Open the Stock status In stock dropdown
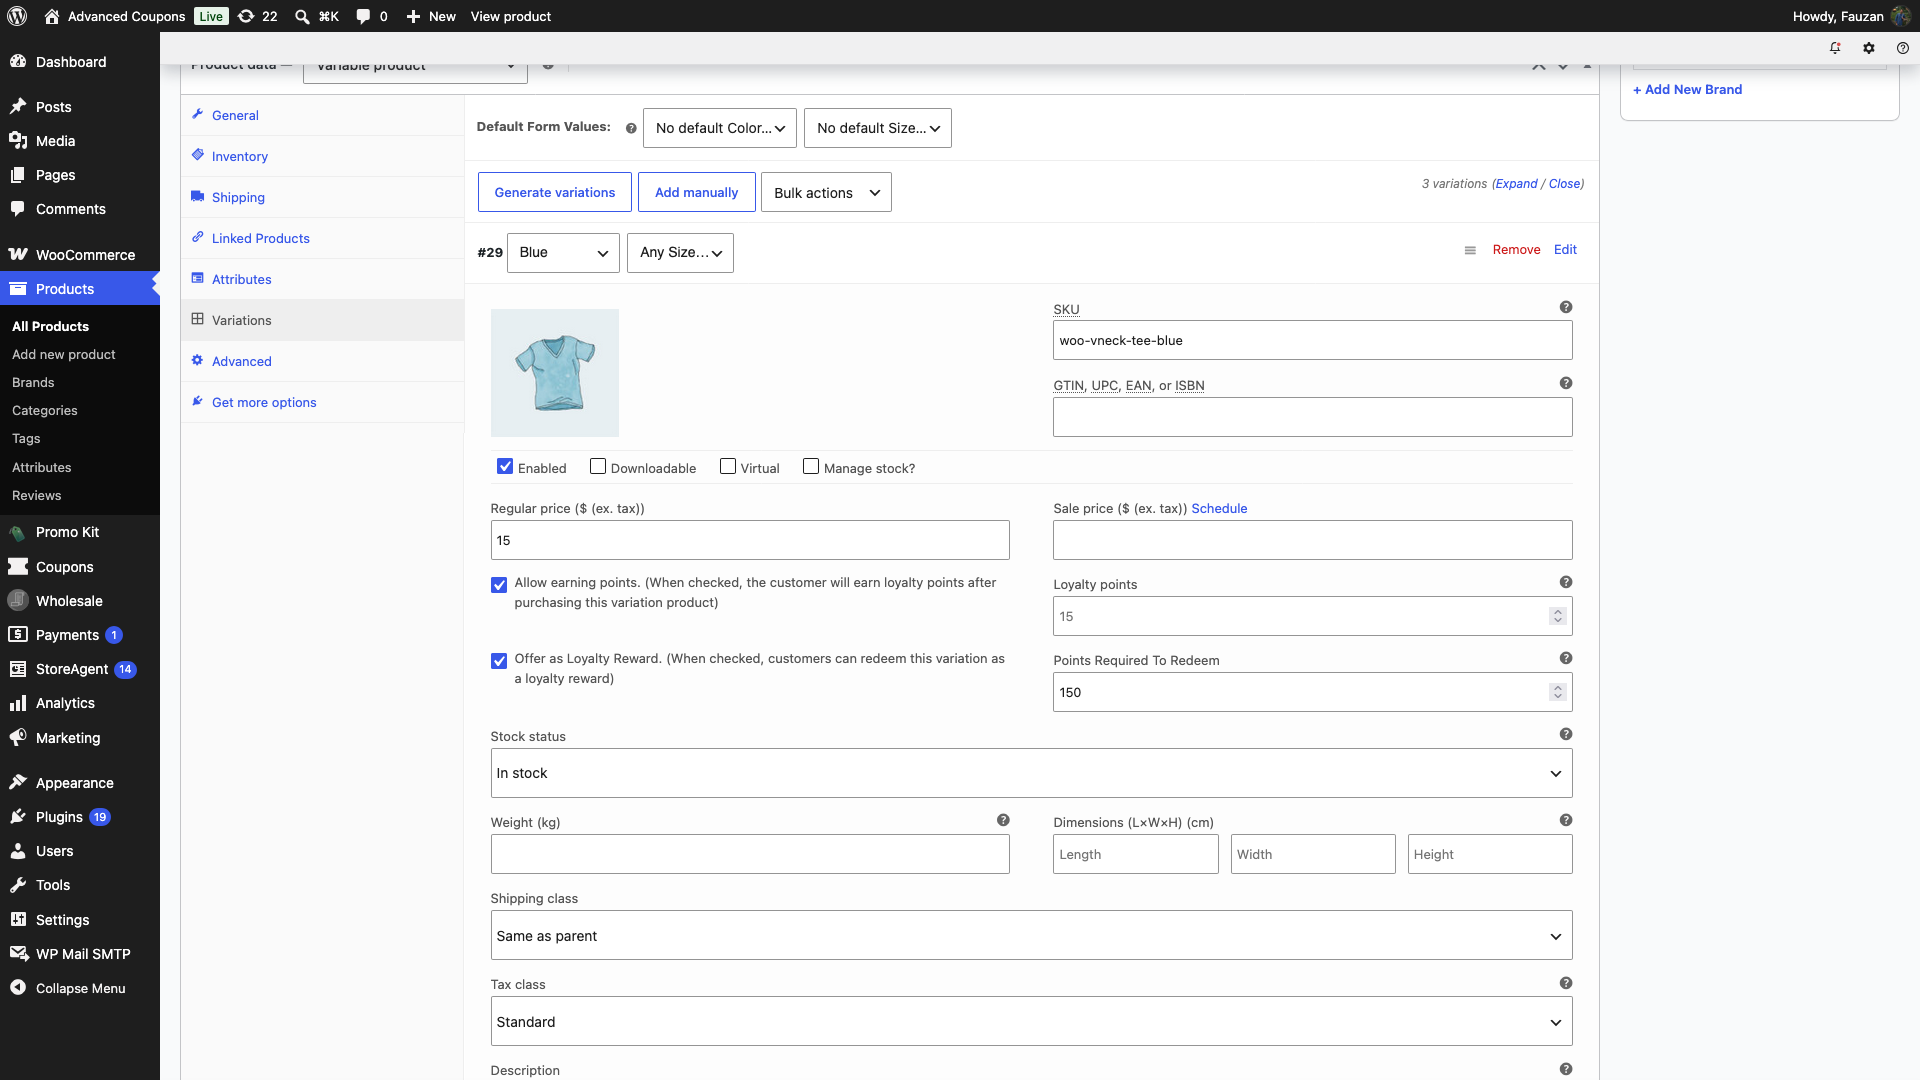The height and width of the screenshot is (1080, 1920). click(1031, 774)
